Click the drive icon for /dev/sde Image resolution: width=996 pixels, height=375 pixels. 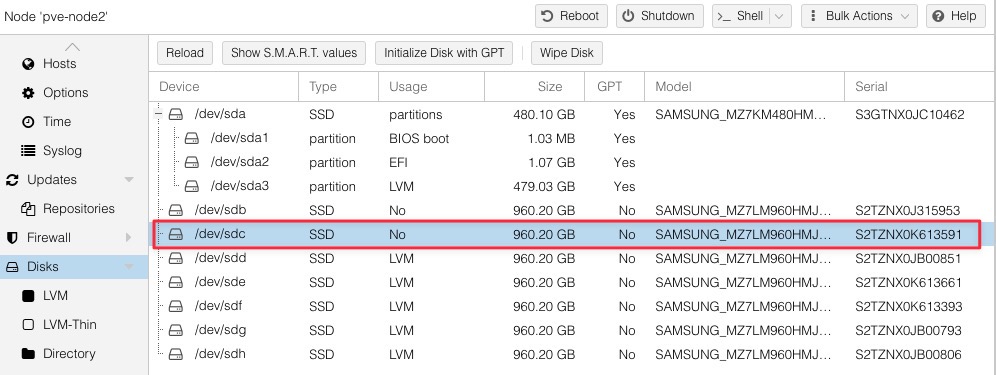coord(176,282)
